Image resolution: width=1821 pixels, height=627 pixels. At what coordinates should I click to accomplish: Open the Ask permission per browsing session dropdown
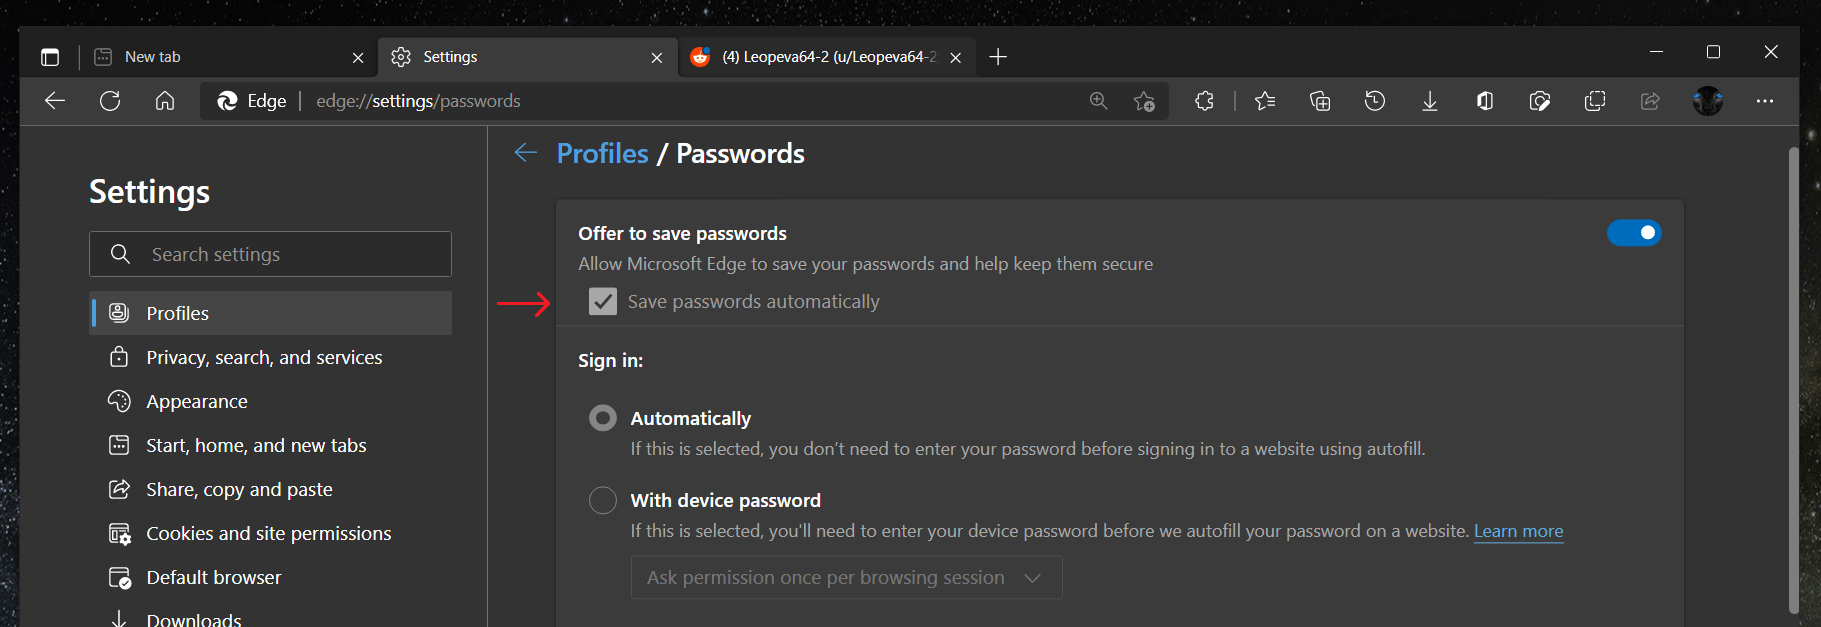(845, 577)
